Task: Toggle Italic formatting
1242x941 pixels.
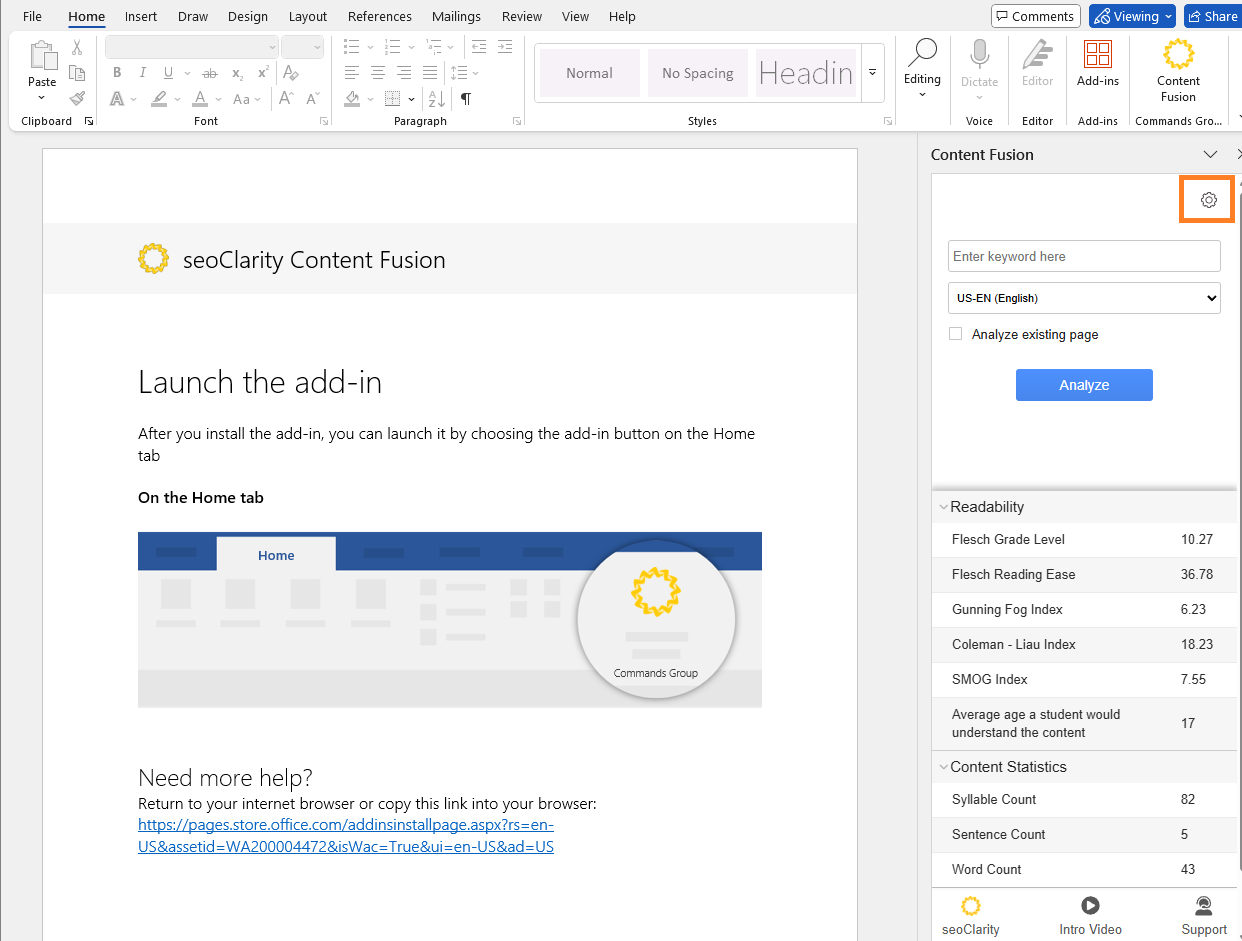Action: (x=143, y=73)
